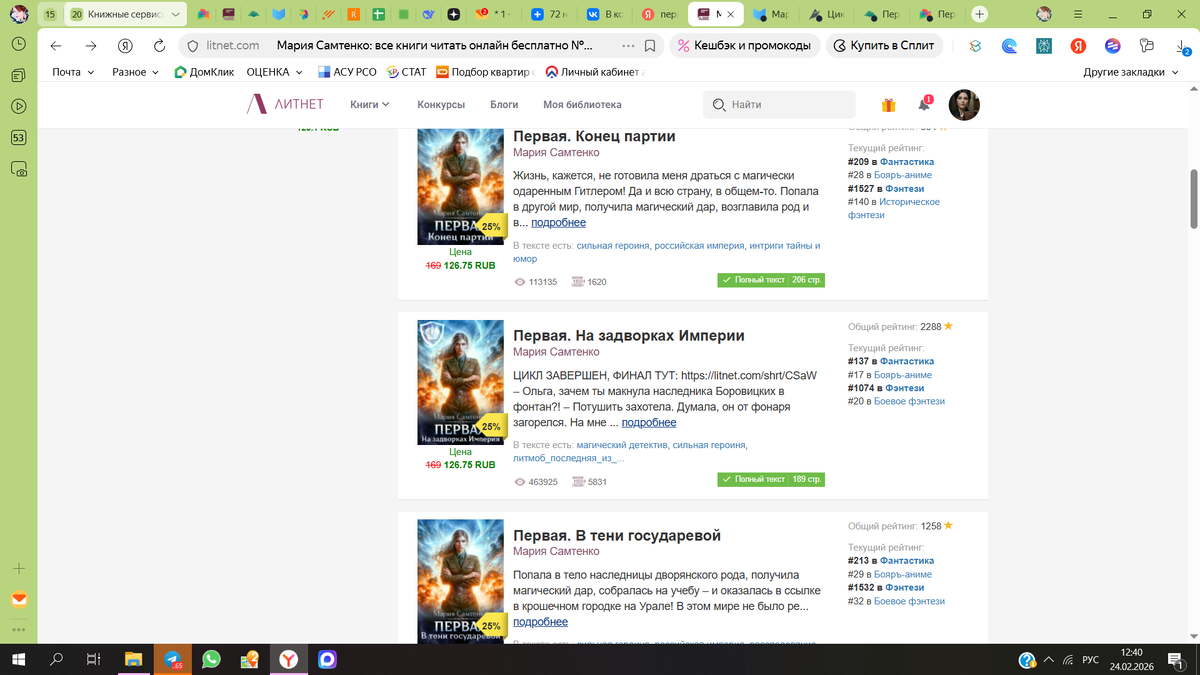Viewport: 1200px width, 675px height.
Task: Open the three-dot address bar menu
Action: click(x=628, y=46)
